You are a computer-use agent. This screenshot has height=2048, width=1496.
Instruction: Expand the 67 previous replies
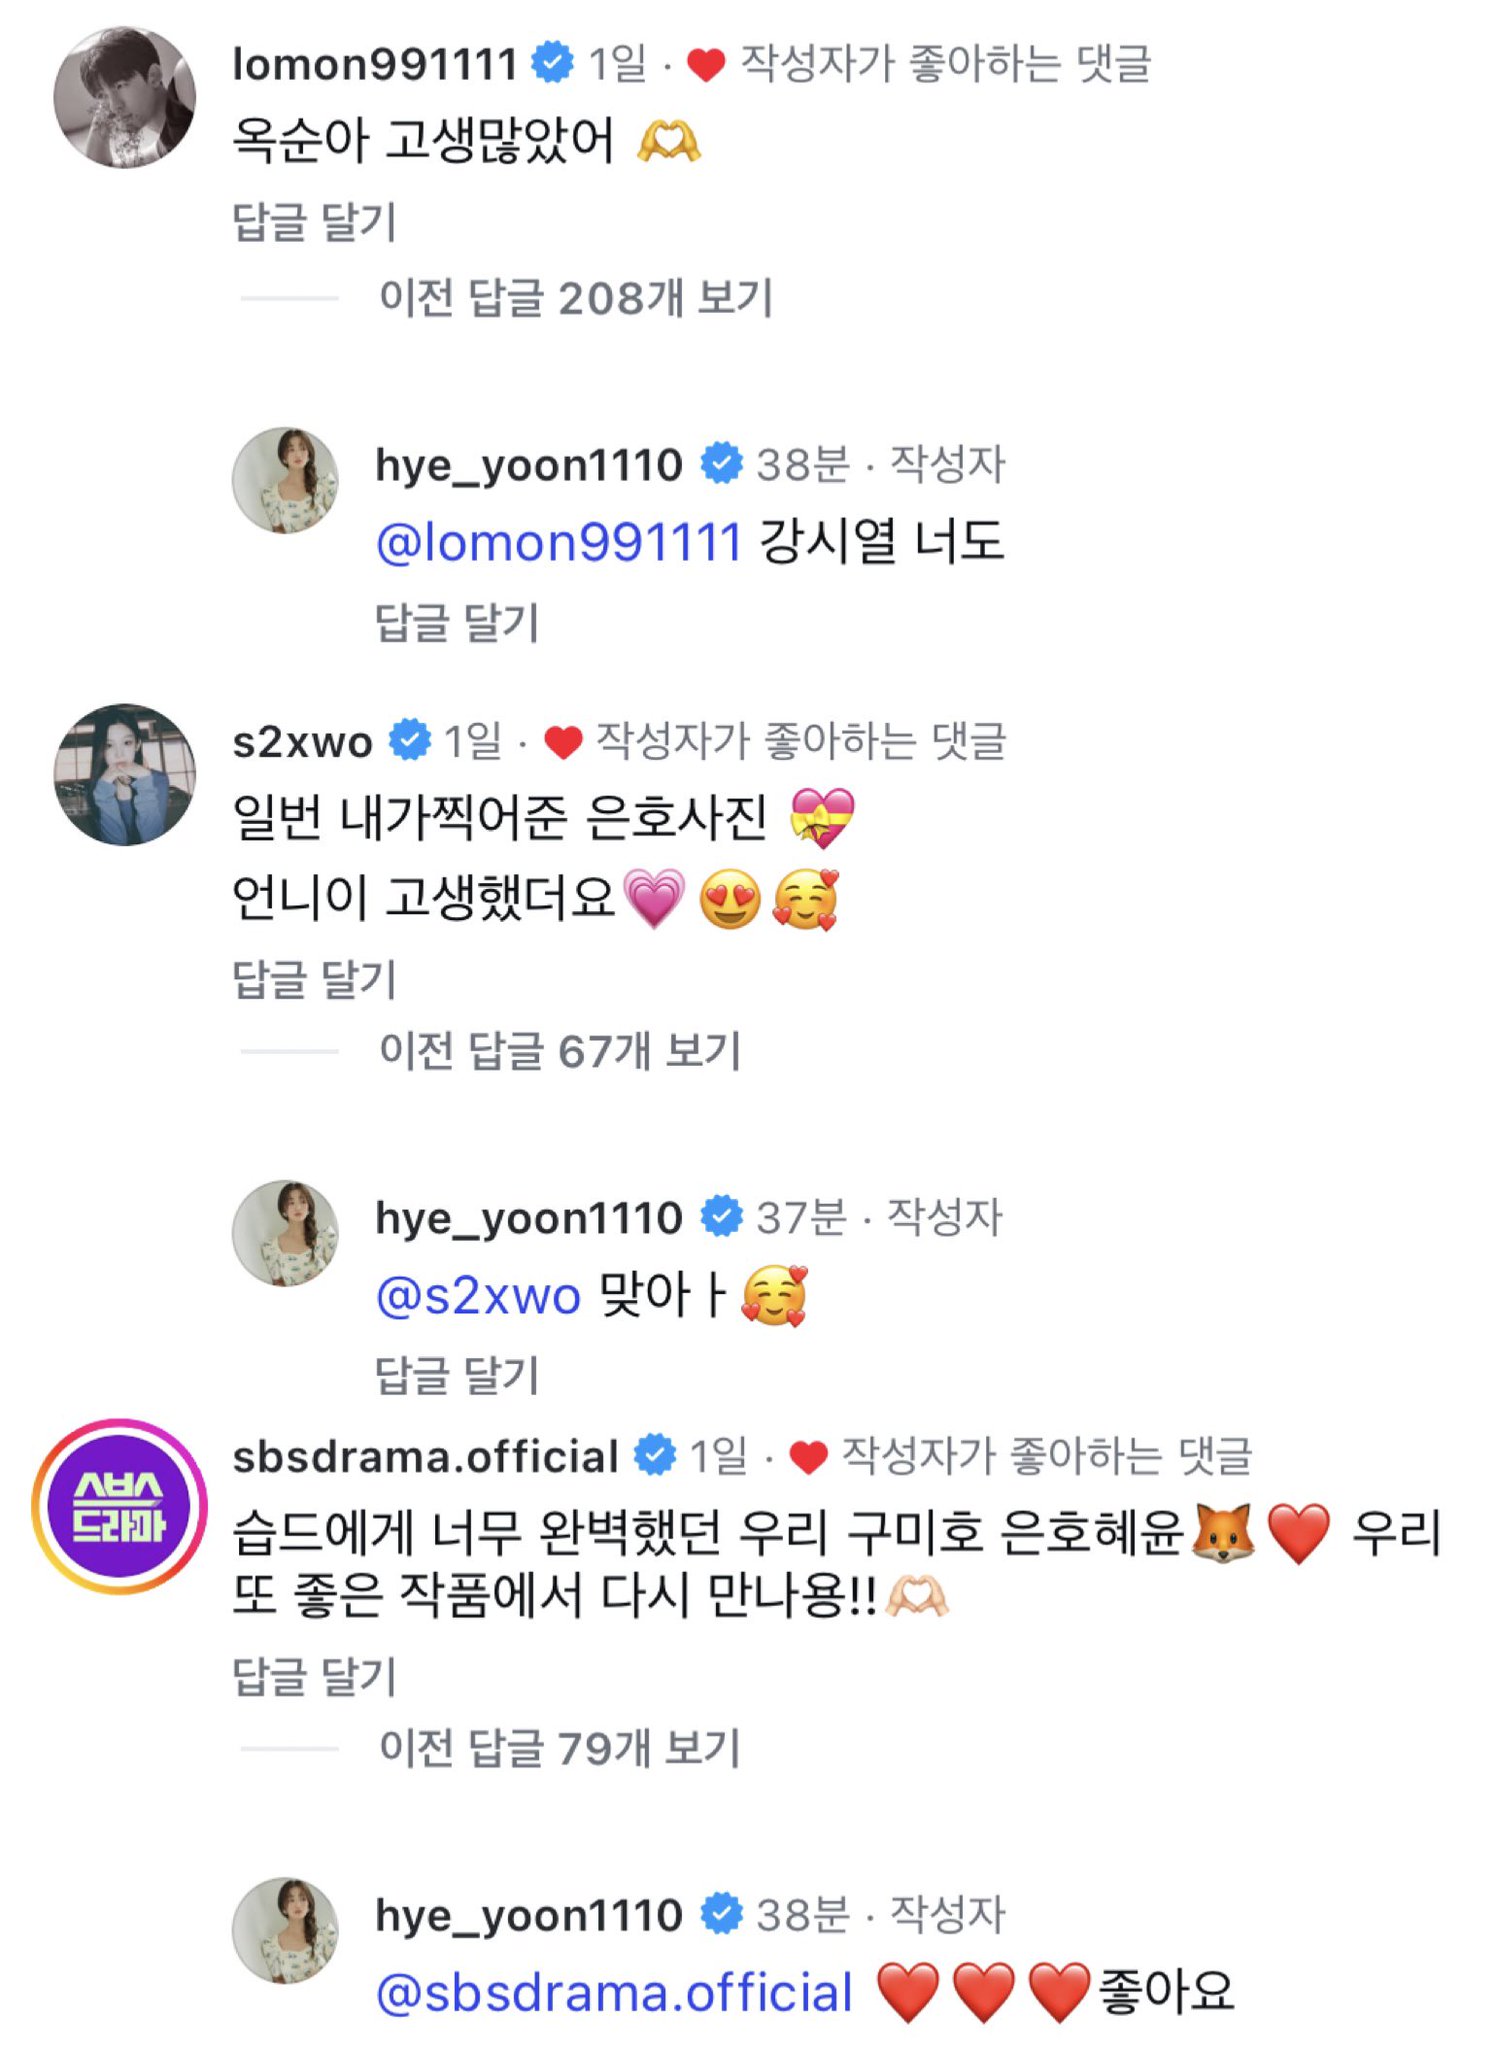560,1051
